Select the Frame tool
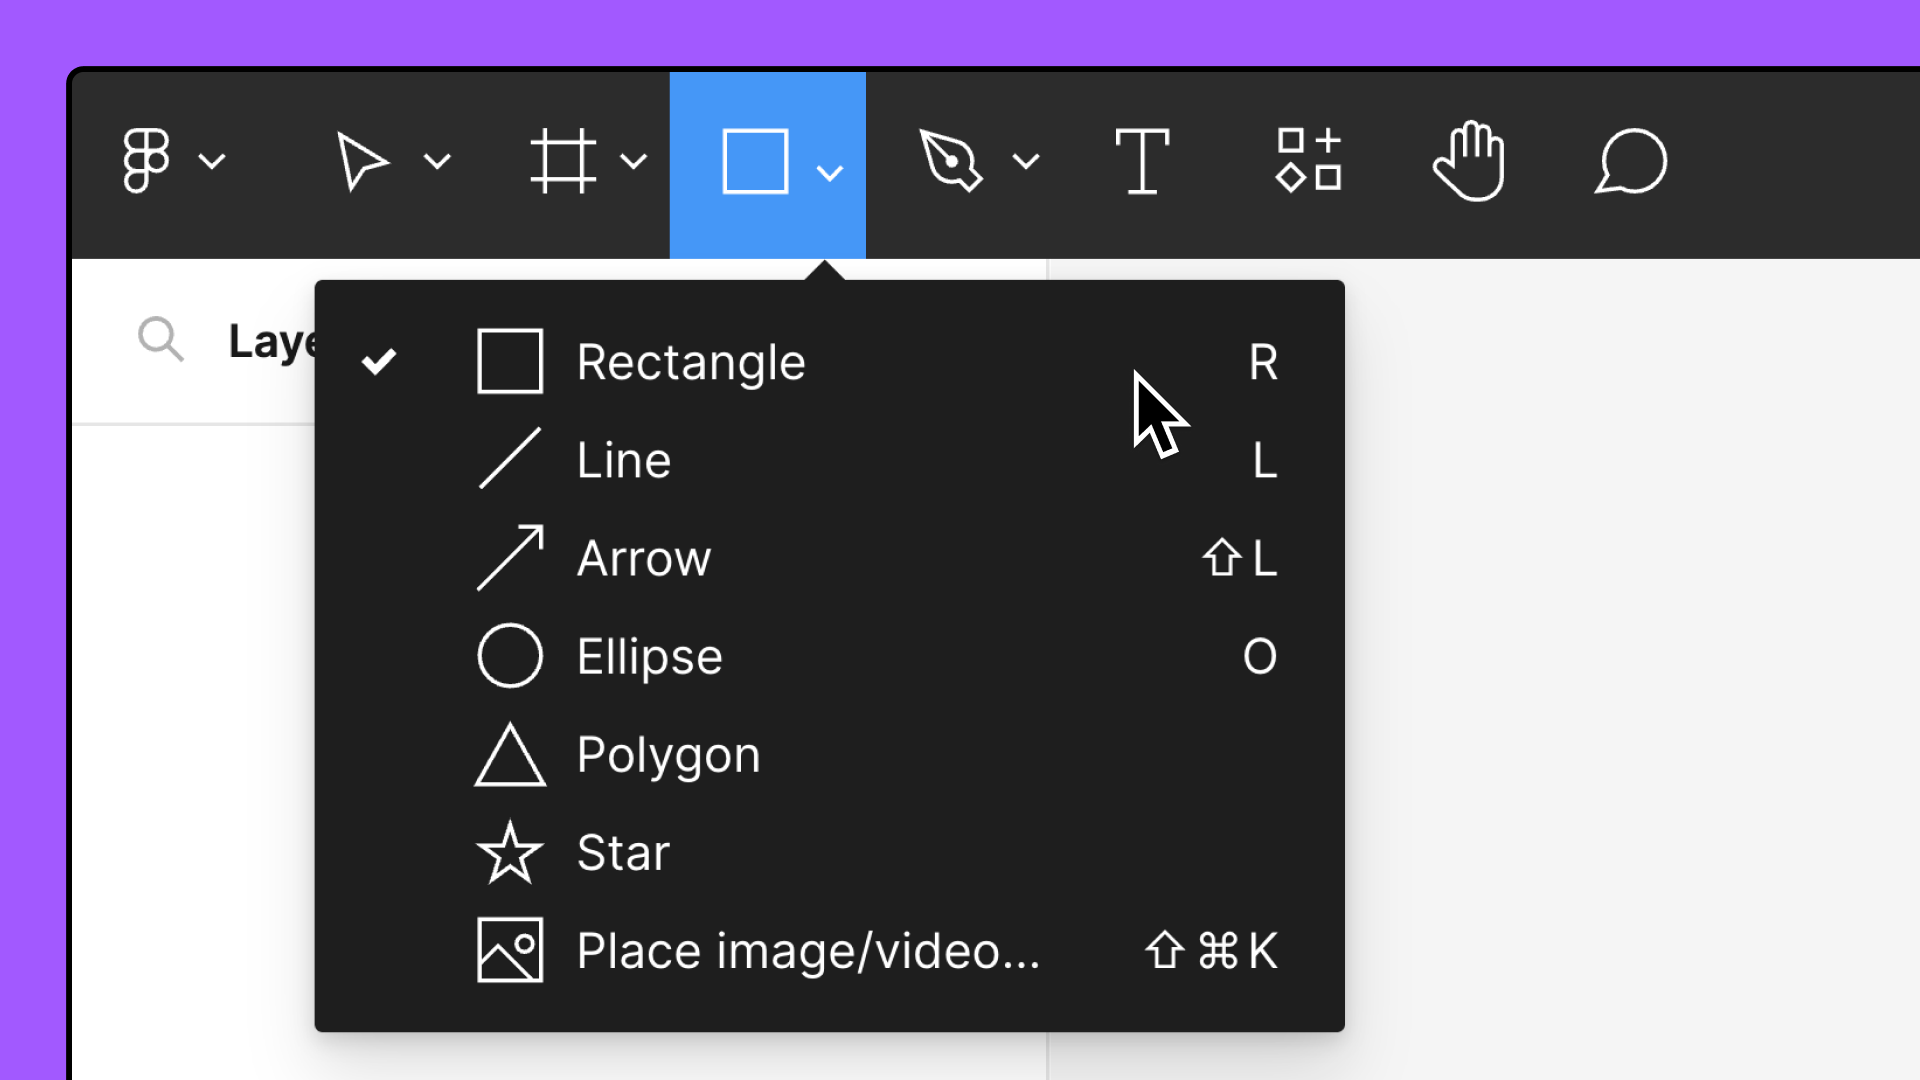Image resolution: width=1920 pixels, height=1080 pixels. point(565,163)
